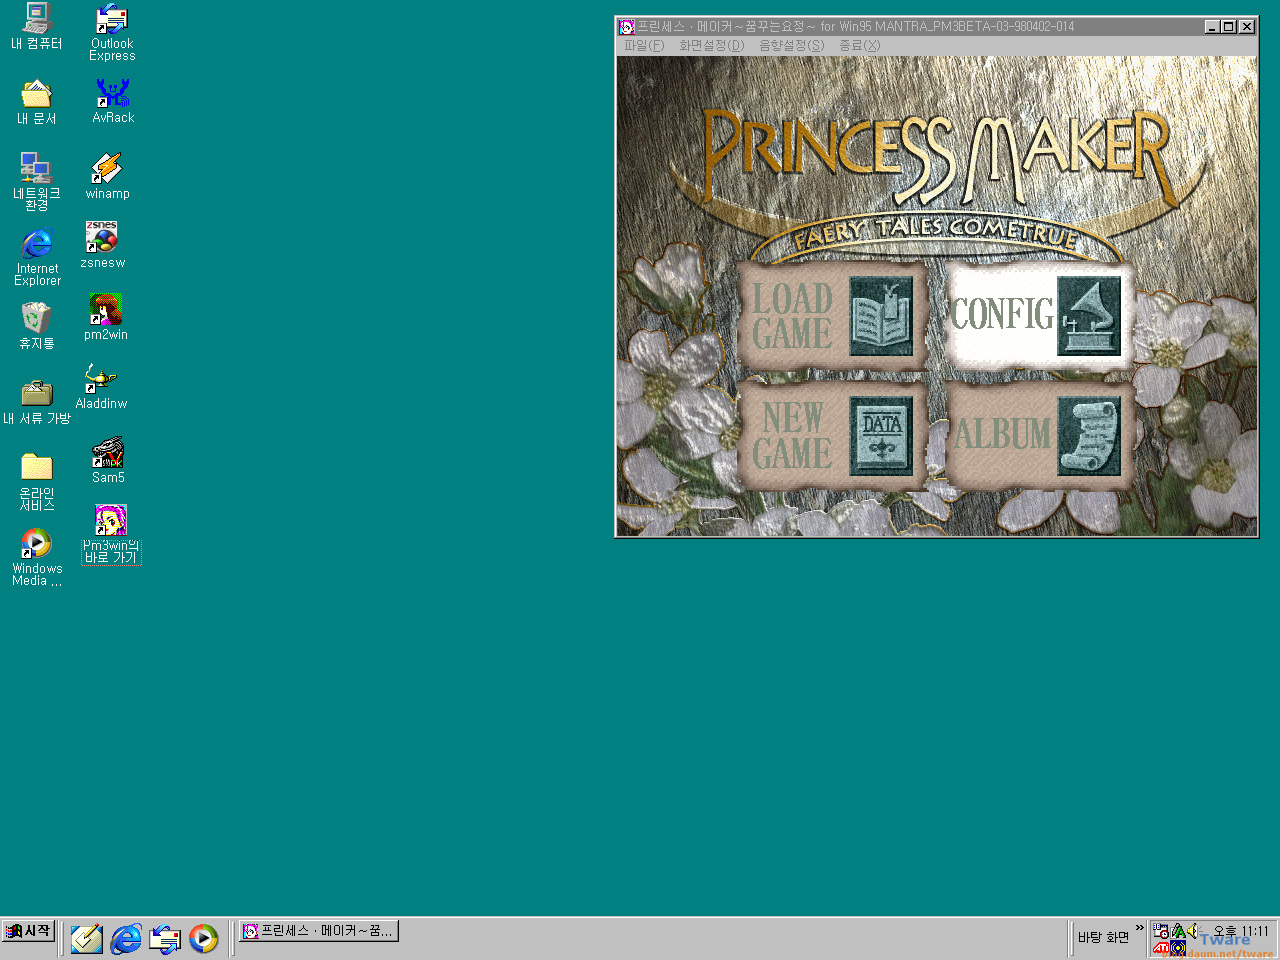Screen dimensions: 1280x960
Task: Click the Princess Maker taskbar button
Action: pos(319,931)
